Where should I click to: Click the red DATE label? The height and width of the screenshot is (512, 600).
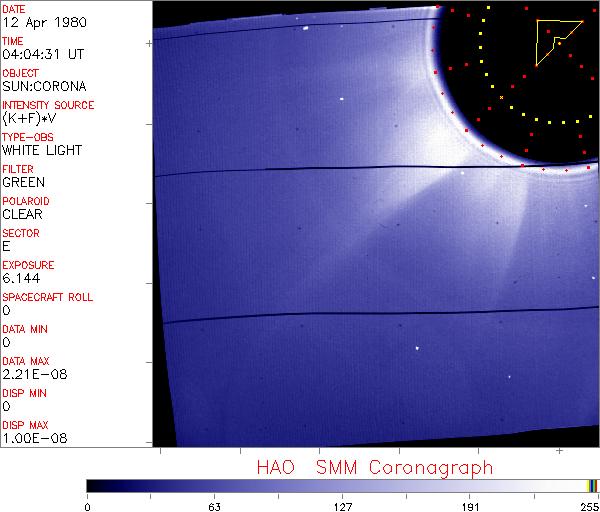click(13, 9)
